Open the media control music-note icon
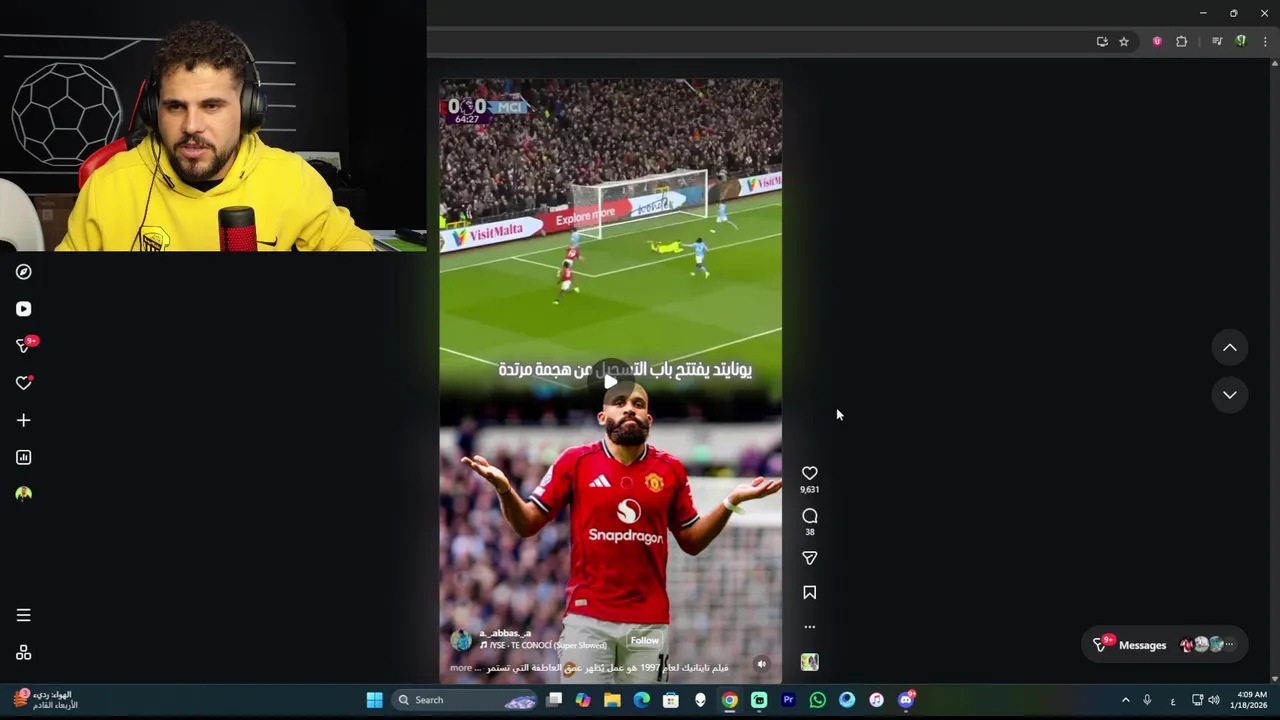The image size is (1280, 720). [x=1217, y=42]
